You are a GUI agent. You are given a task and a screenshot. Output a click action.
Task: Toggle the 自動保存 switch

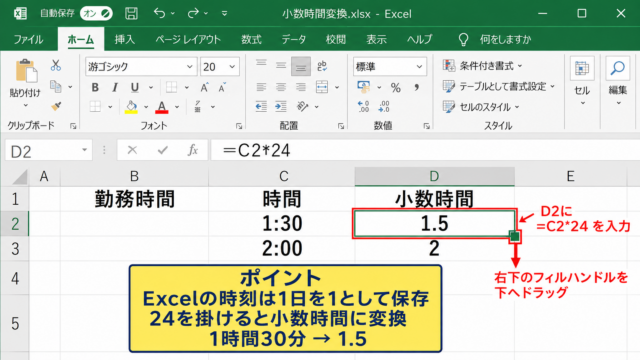(x=96, y=13)
